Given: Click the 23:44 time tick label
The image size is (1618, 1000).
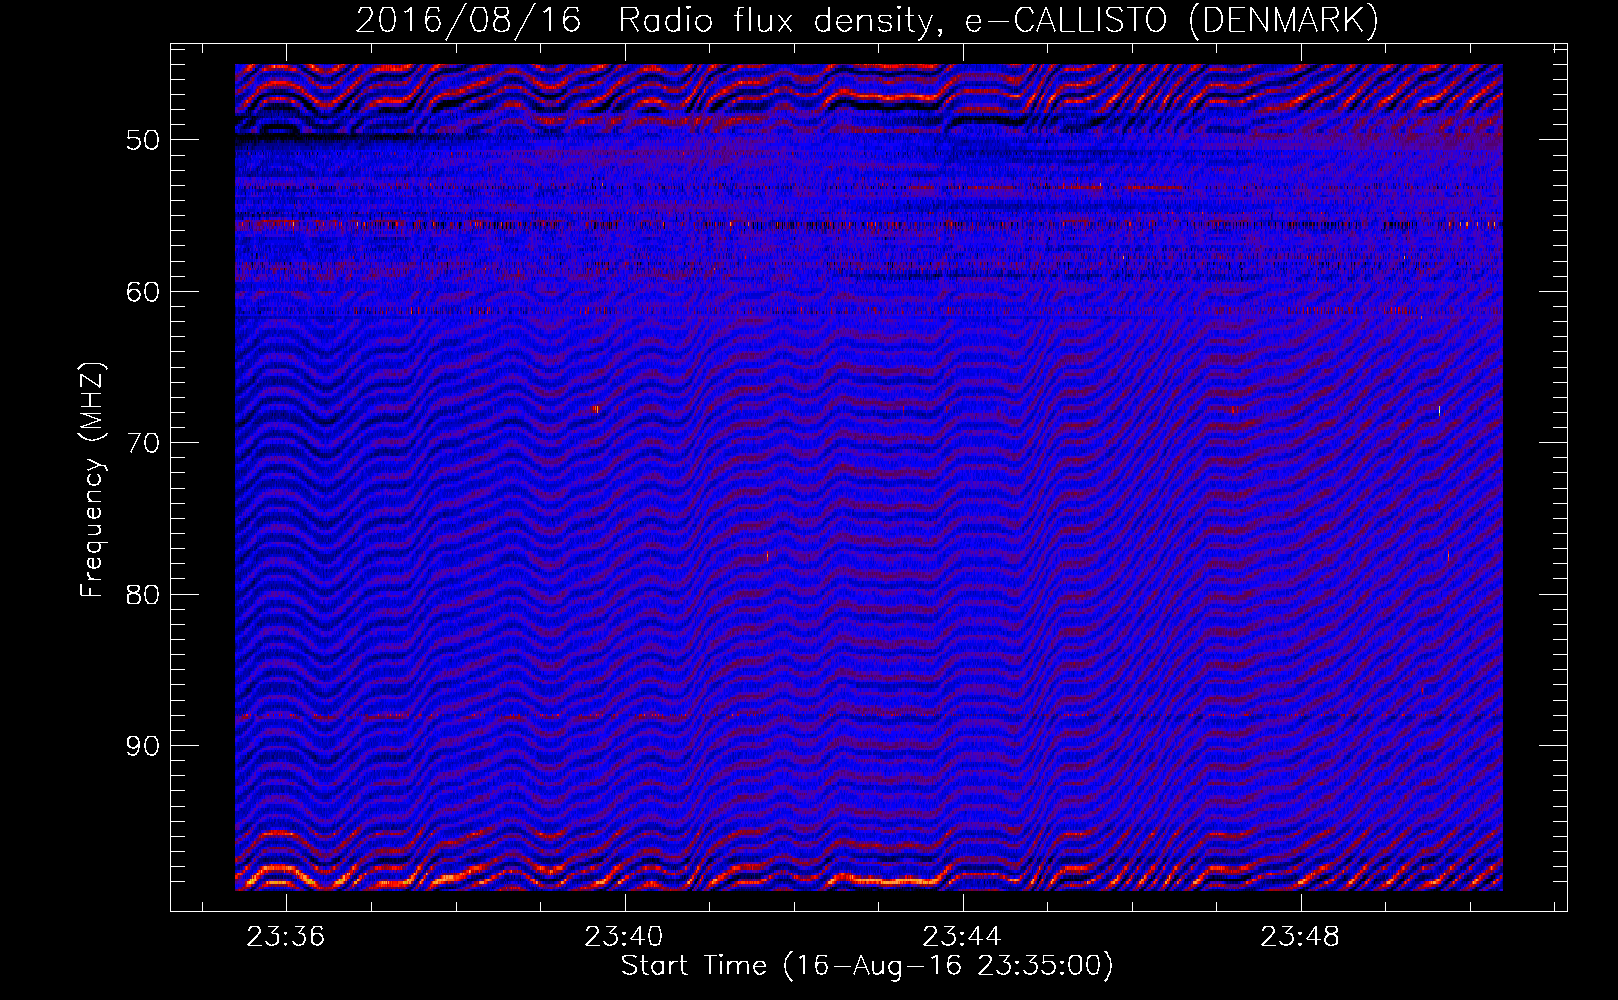Looking at the screenshot, I should (962, 937).
